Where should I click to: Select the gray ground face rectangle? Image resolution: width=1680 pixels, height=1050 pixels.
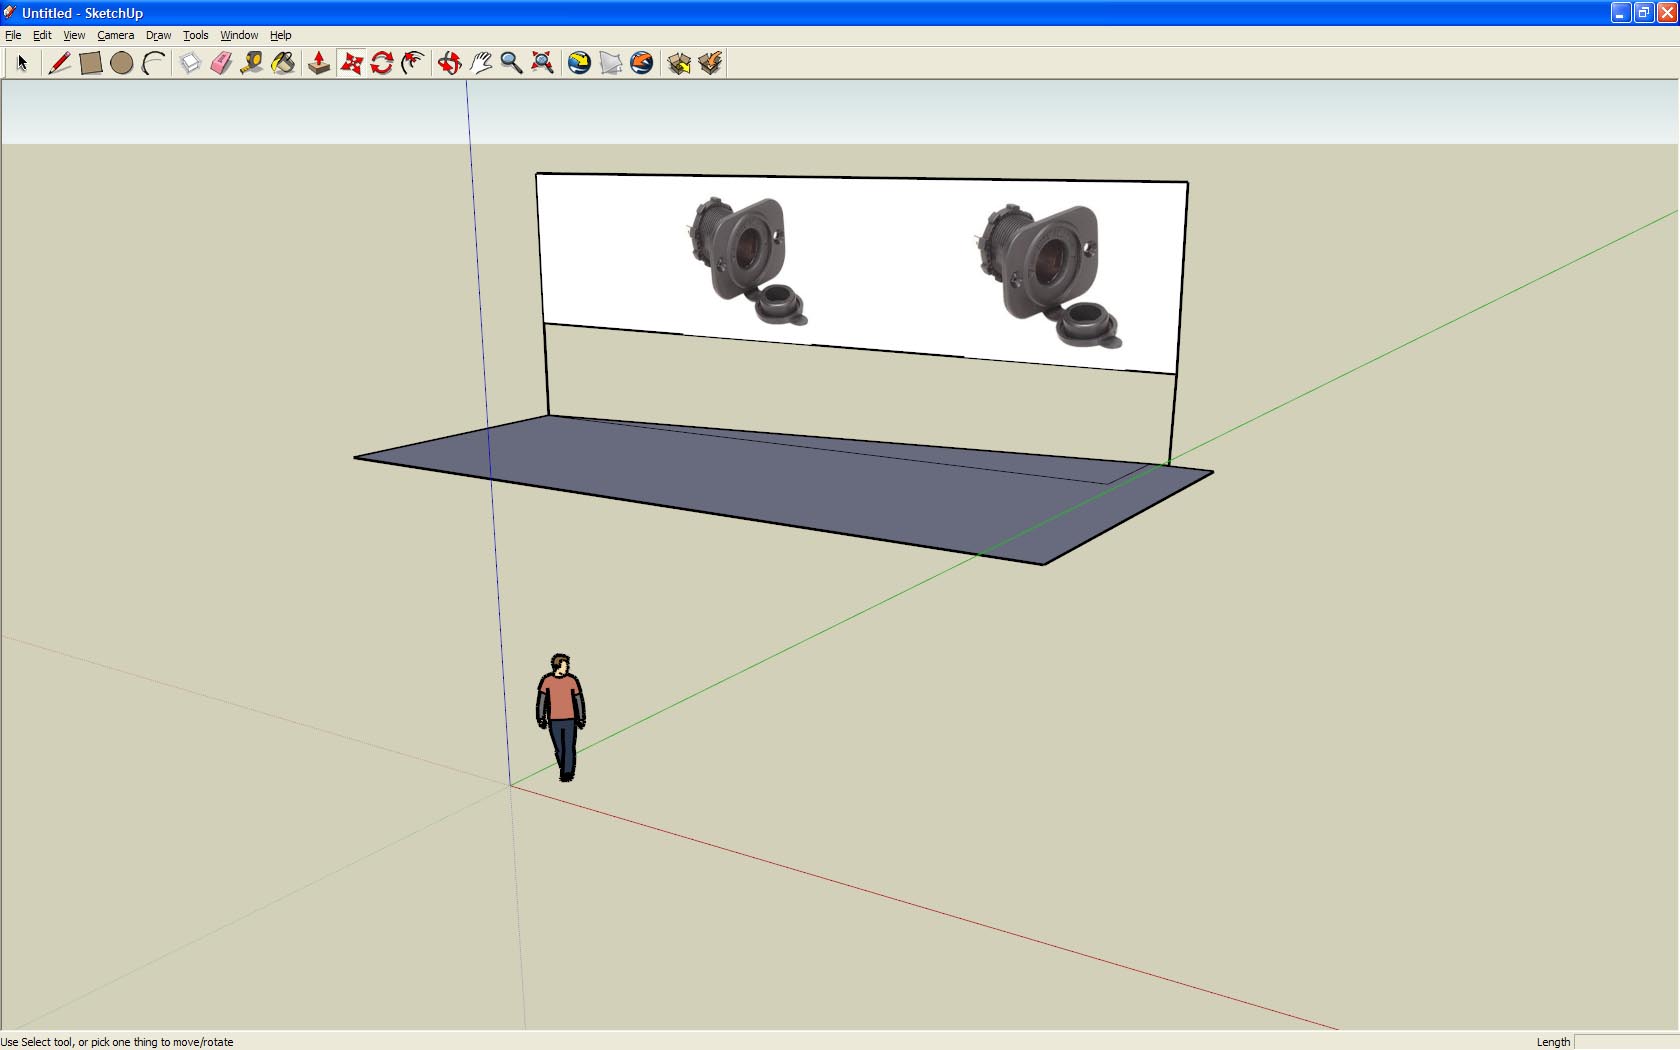[783, 489]
